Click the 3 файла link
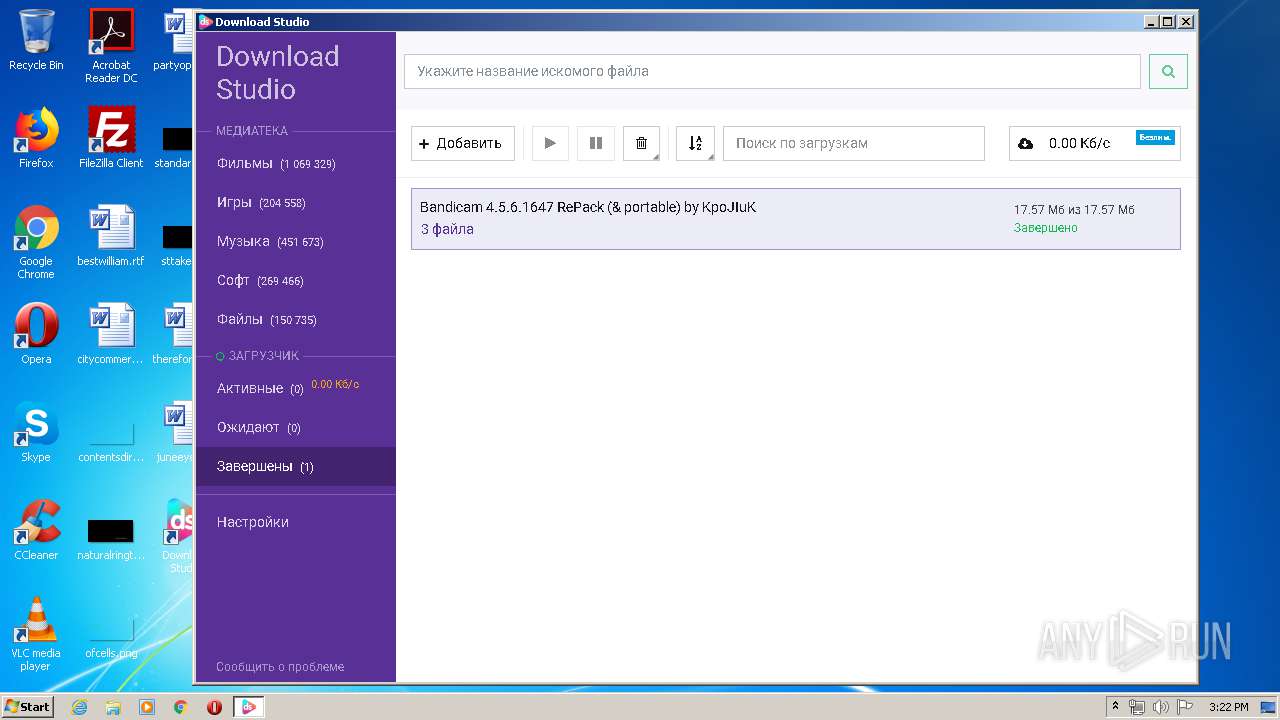The image size is (1280, 720). 447,229
